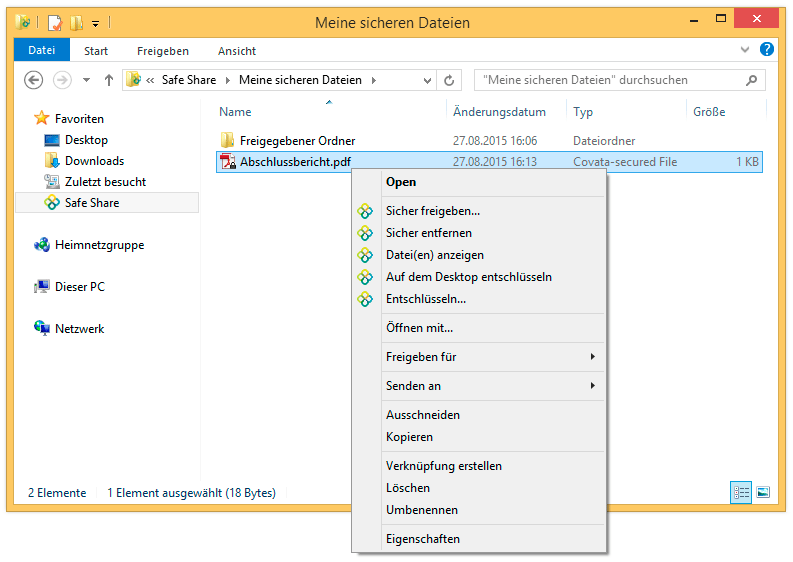Viewport: 793px width, 562px height.
Task: Select 'Abschlussbericht.pdf' file name
Action: pos(295,162)
